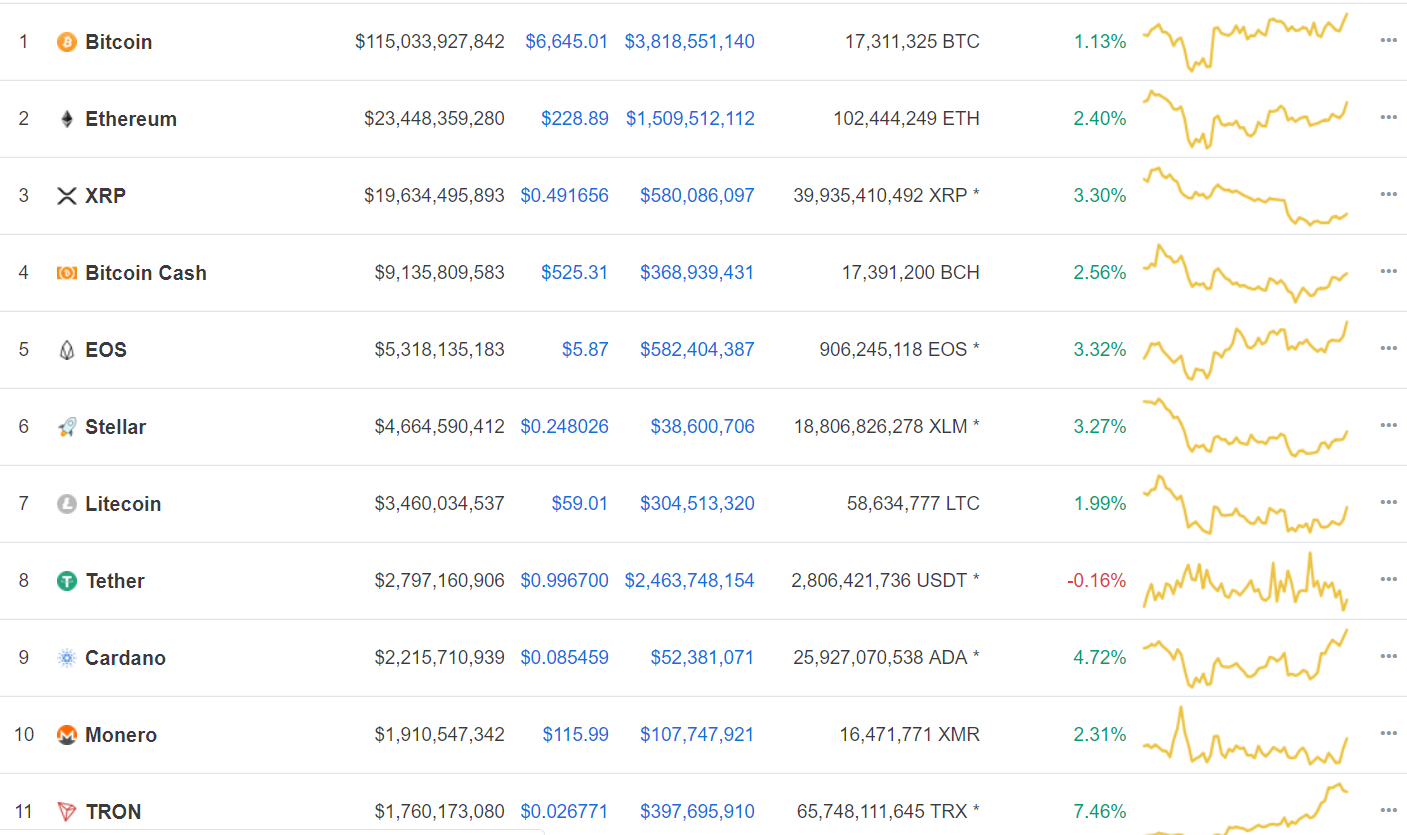This screenshot has width=1407, height=835.
Task: Open the more options menu for Ethereum
Action: click(x=1388, y=118)
